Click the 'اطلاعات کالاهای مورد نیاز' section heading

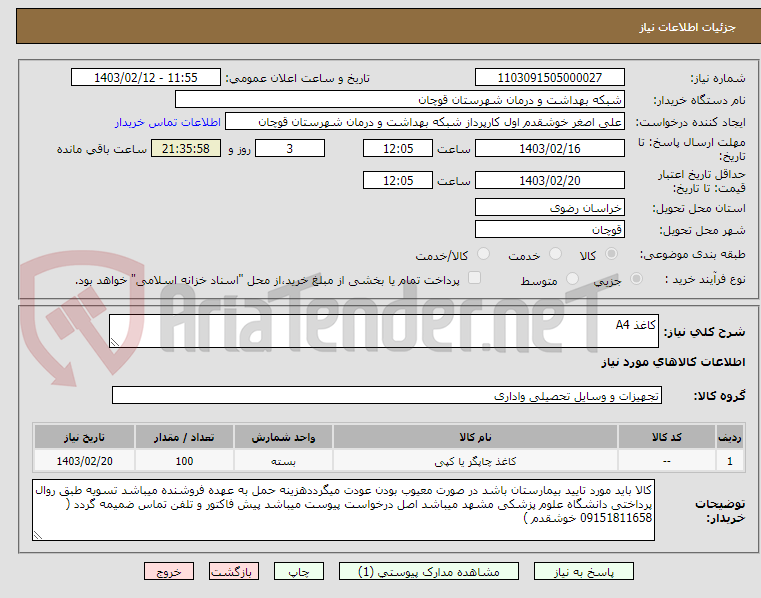(x=673, y=363)
